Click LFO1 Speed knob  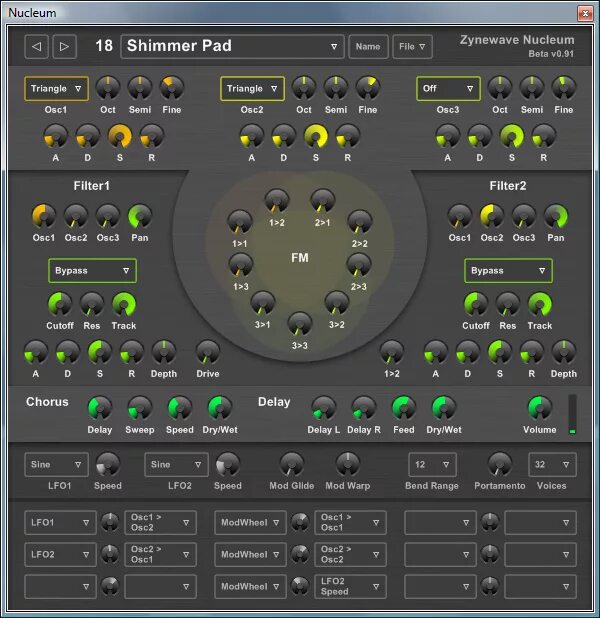click(x=108, y=464)
